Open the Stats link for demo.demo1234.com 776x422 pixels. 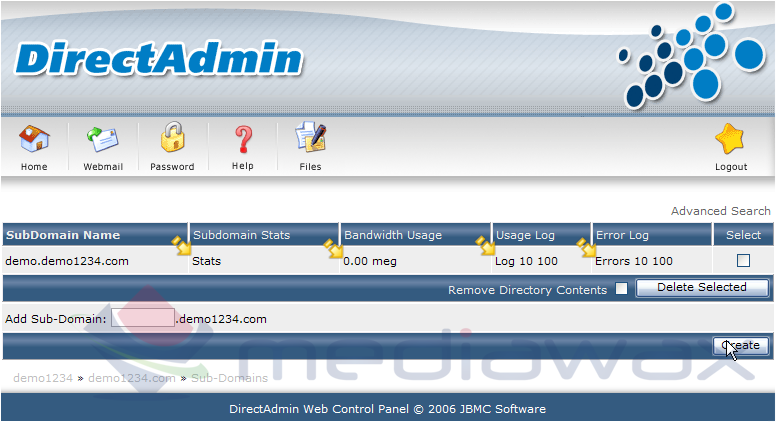coord(206,261)
